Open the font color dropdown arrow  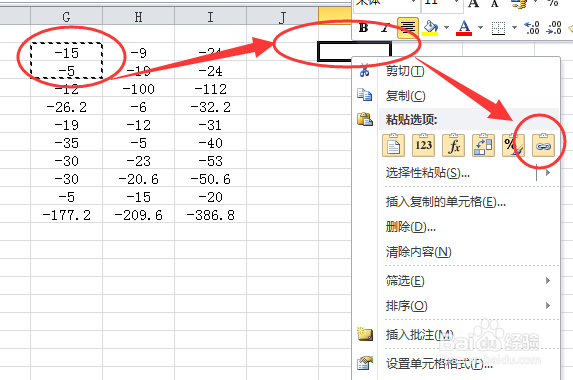tap(480, 28)
